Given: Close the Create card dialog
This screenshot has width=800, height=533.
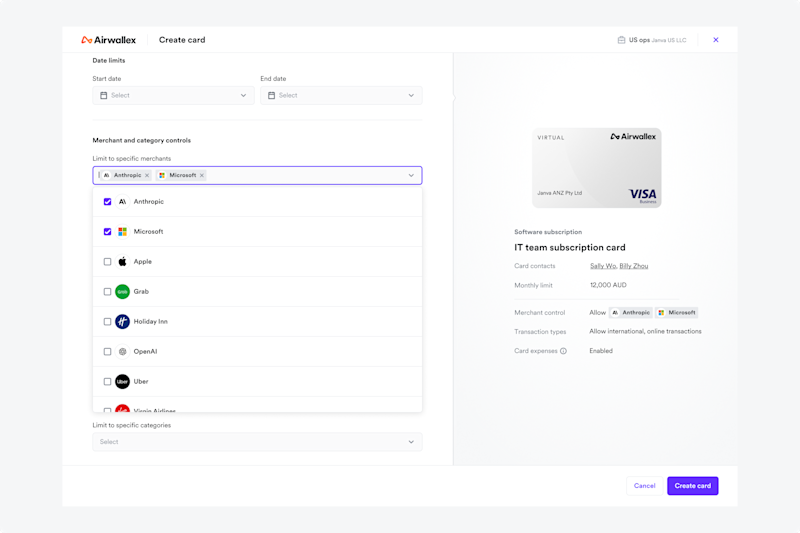Looking at the screenshot, I should (x=716, y=40).
